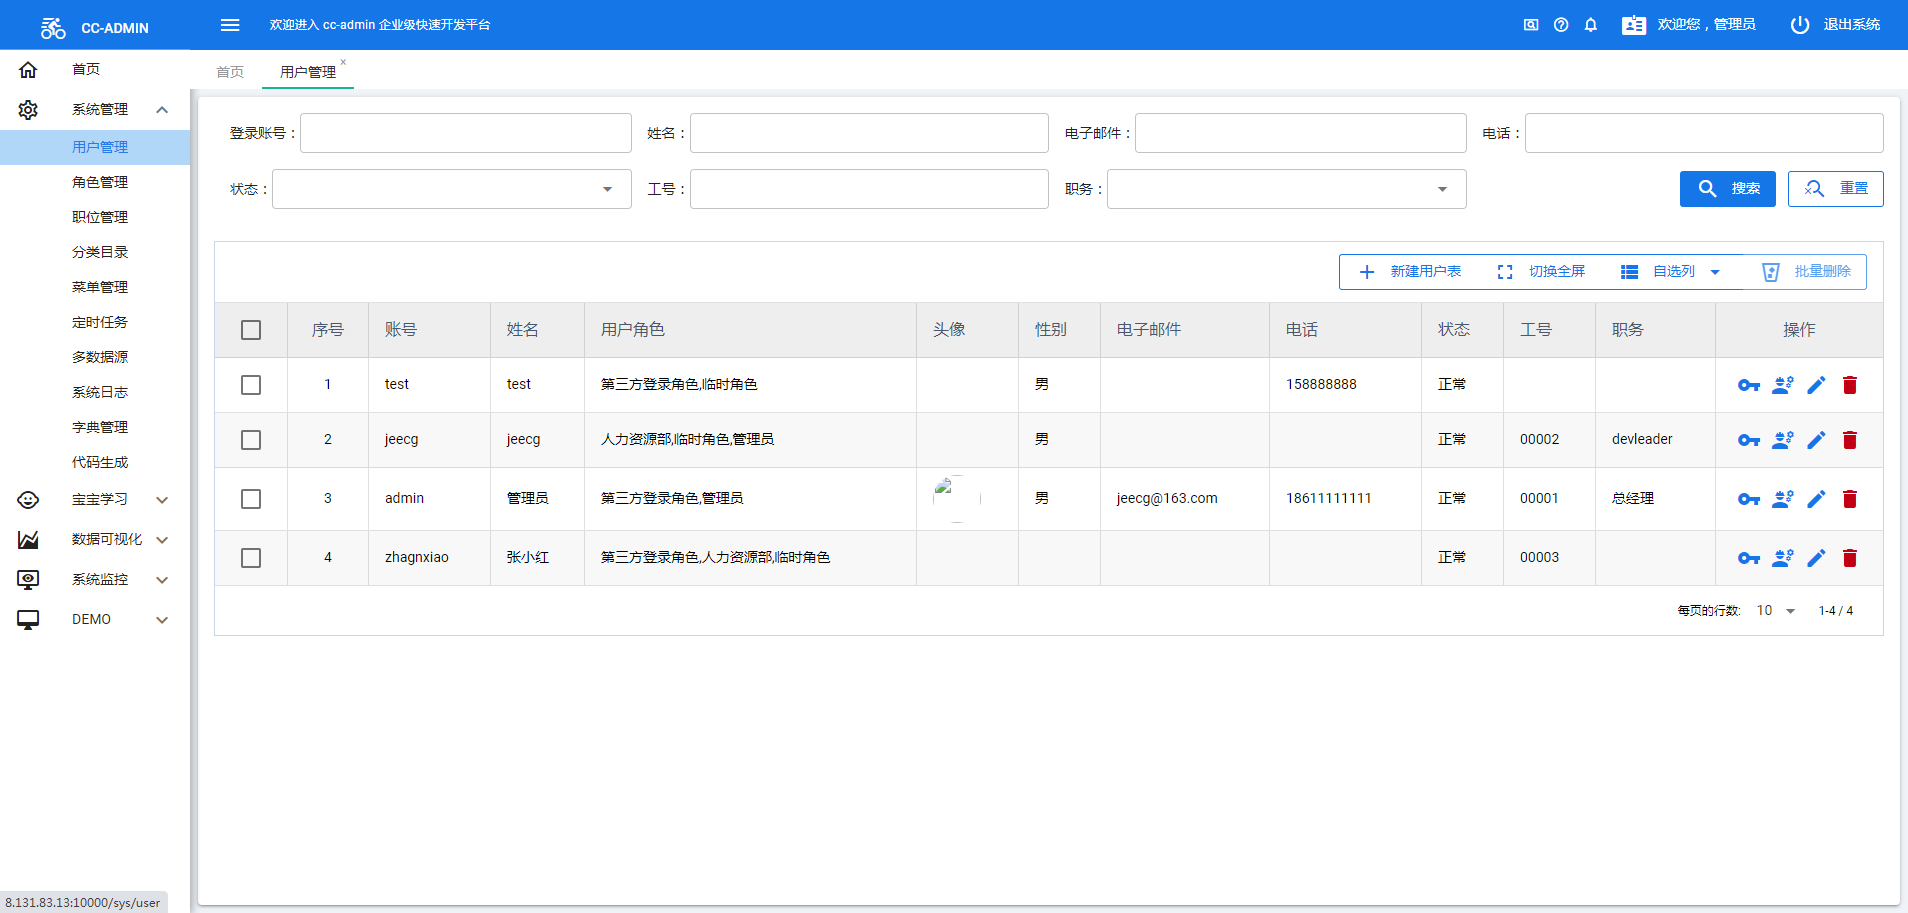
Task: Edit user jeecg with pencil icon
Action: [1816, 440]
